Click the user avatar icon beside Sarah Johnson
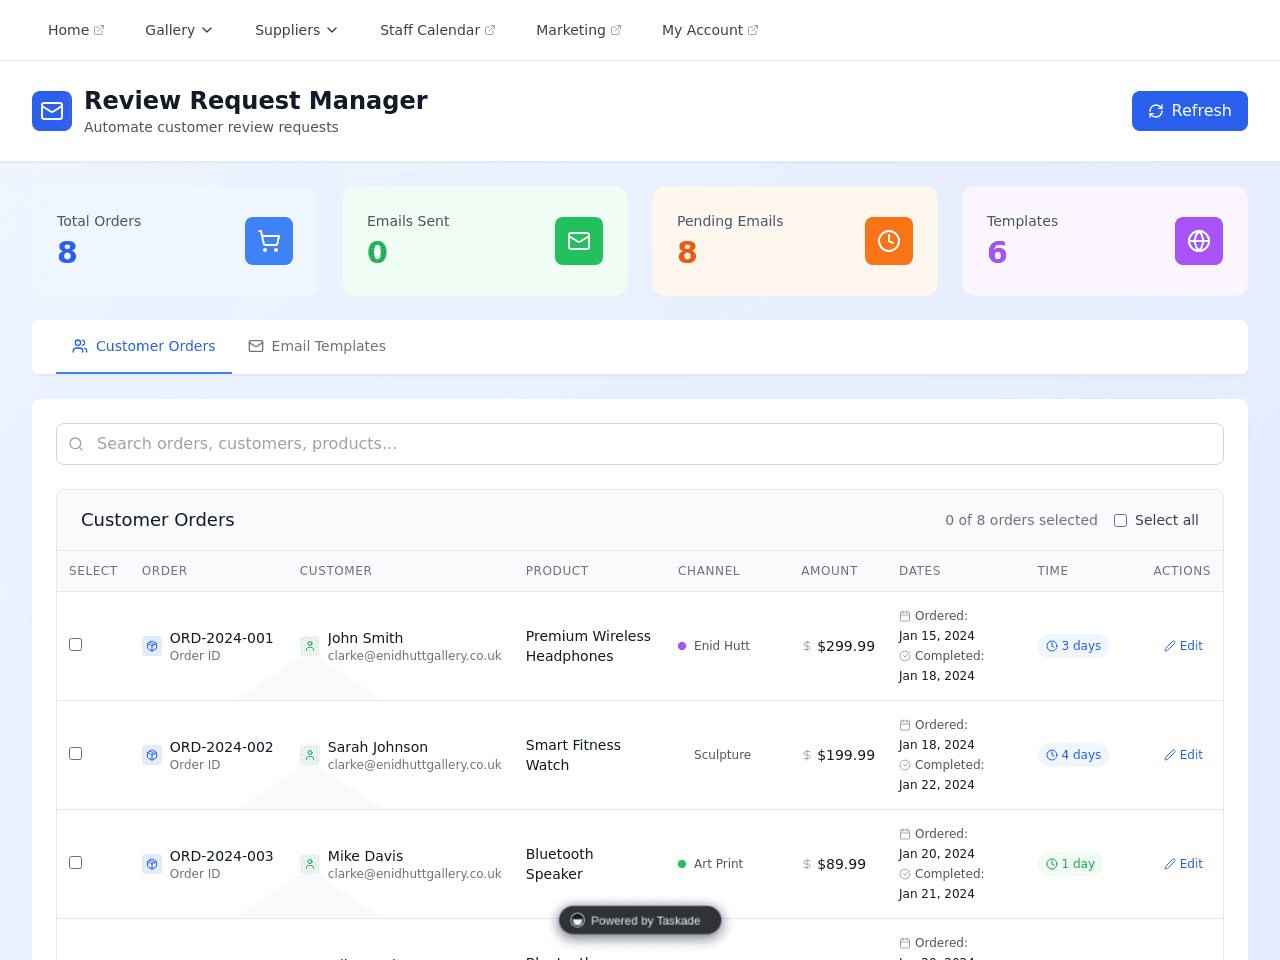 pyautogui.click(x=310, y=755)
